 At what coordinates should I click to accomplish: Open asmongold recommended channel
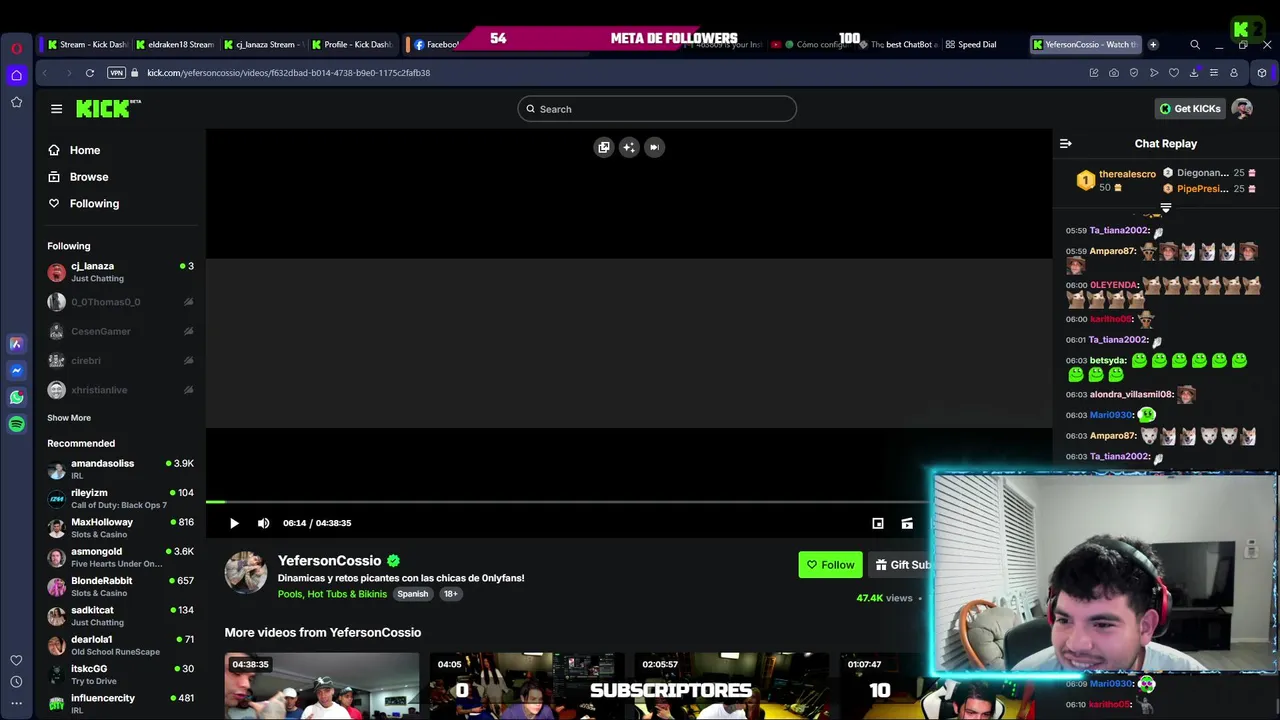click(120, 557)
